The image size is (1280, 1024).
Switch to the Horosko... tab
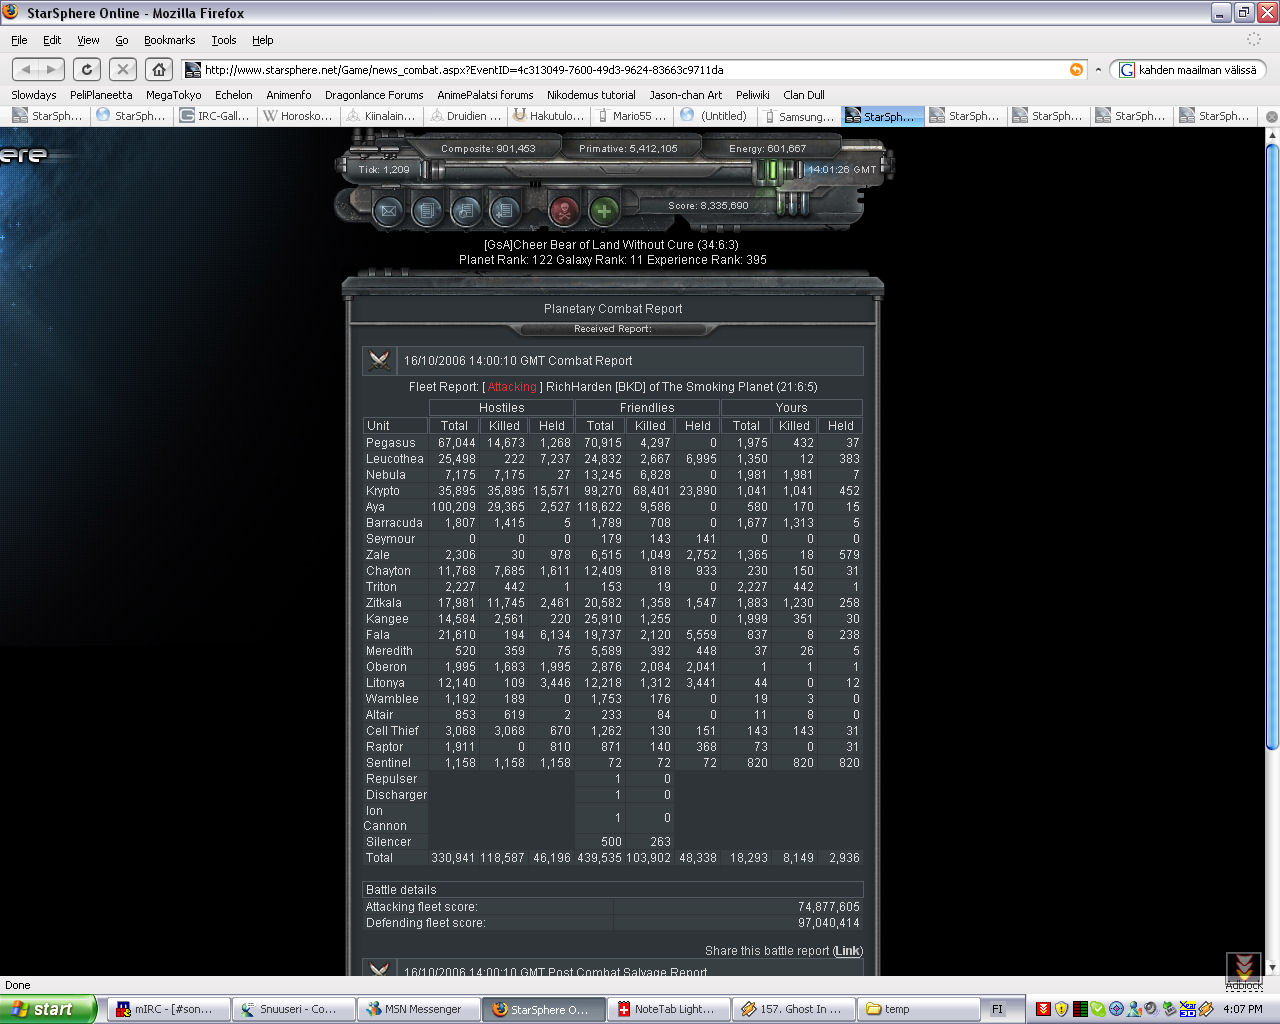coord(298,116)
